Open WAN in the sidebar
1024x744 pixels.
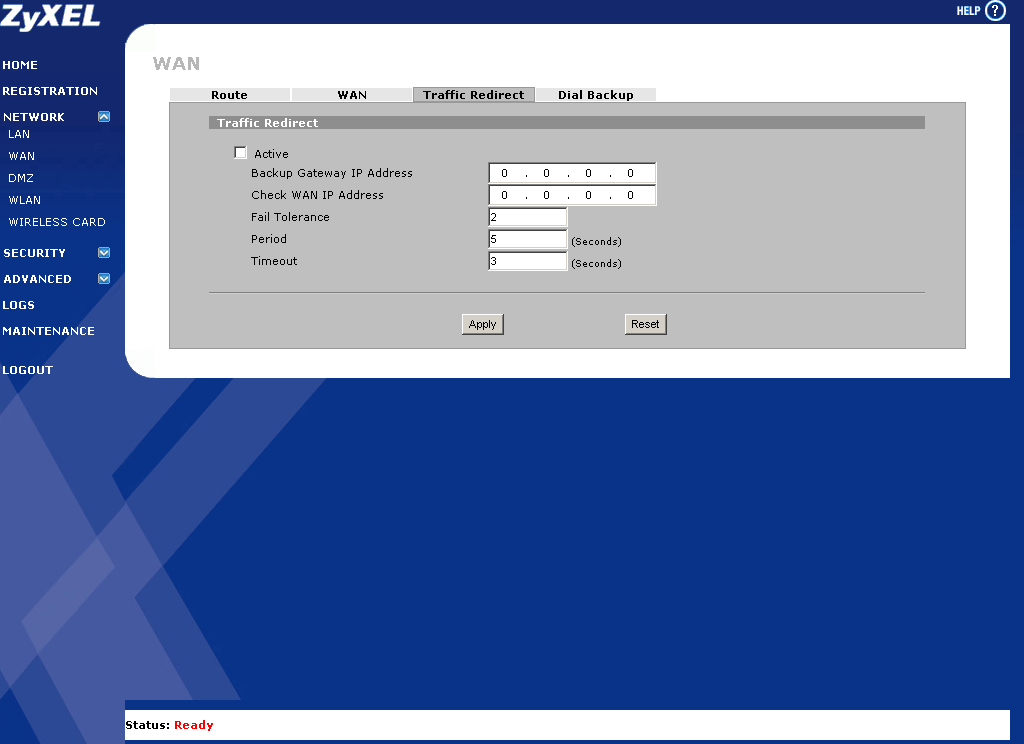click(x=22, y=156)
